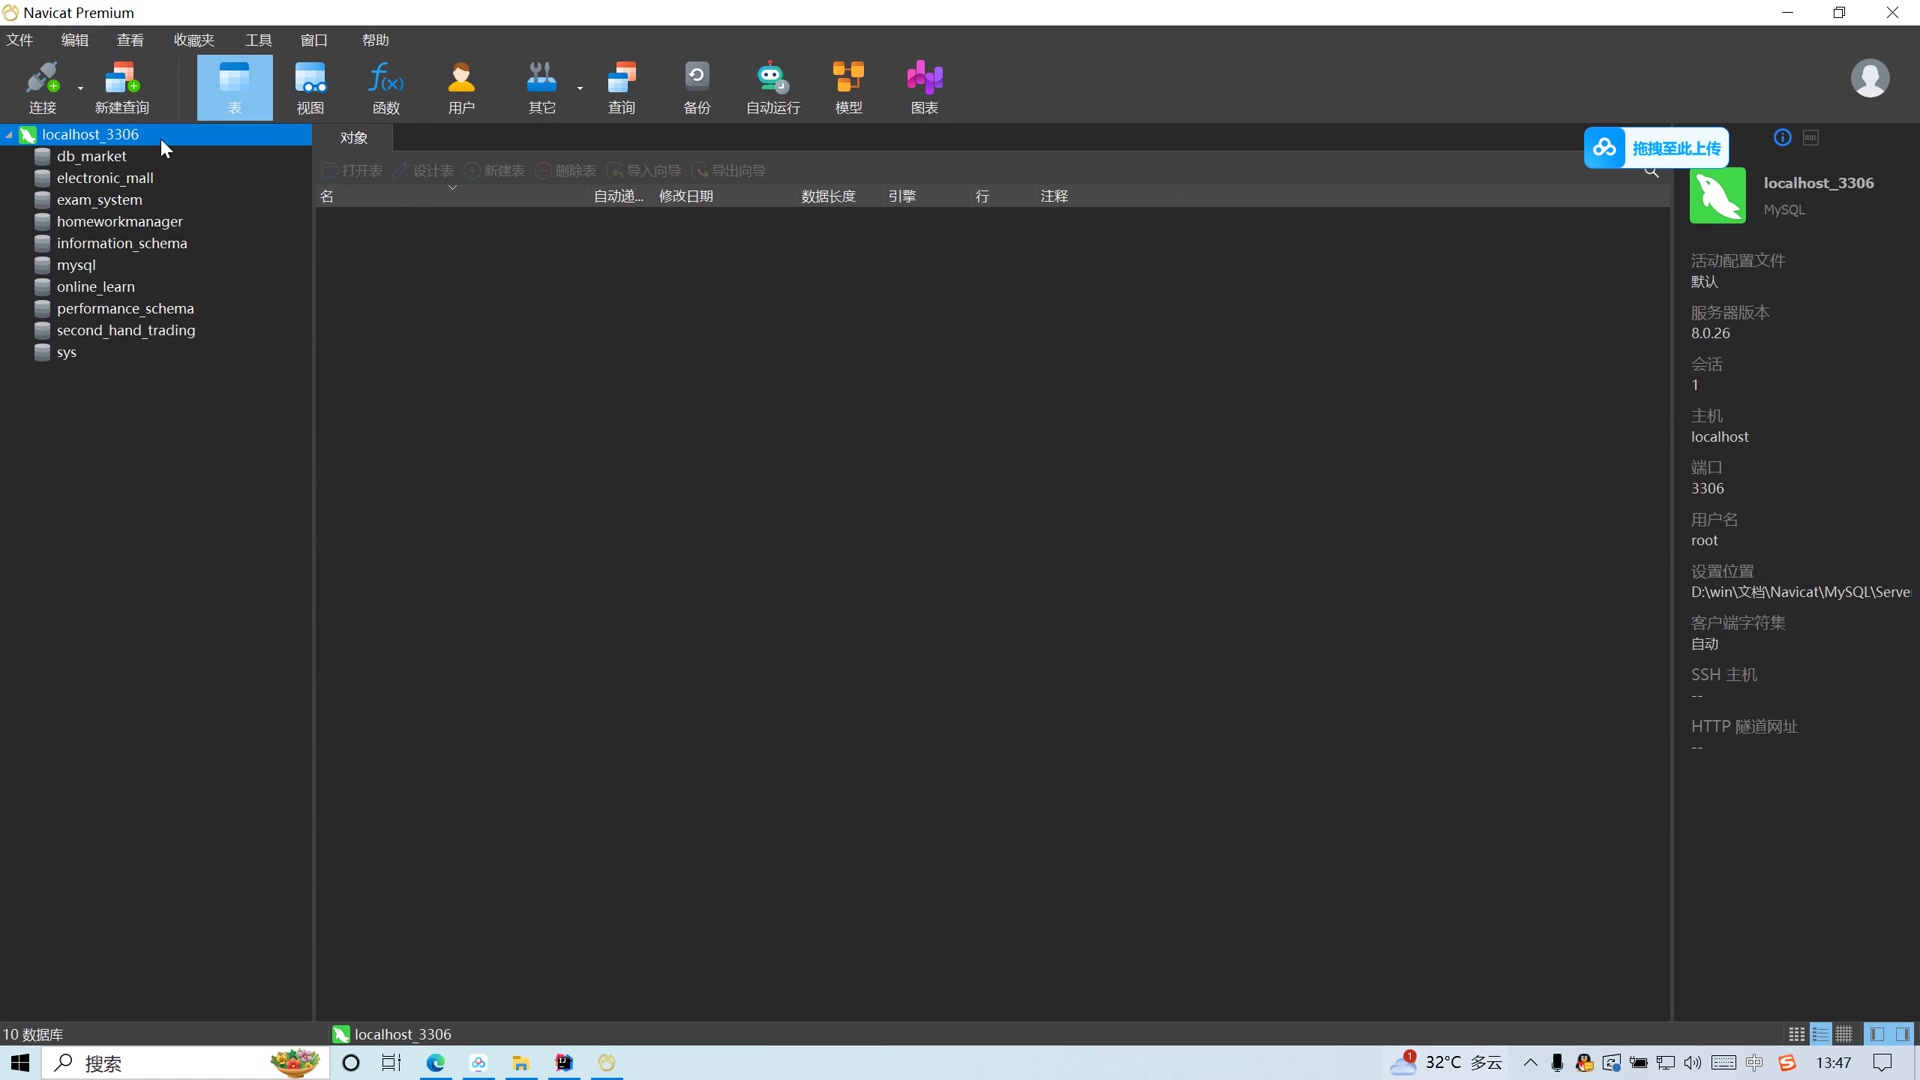This screenshot has width=1920, height=1080.
Task: Toggle the right information pane button
Action: [1902, 1034]
